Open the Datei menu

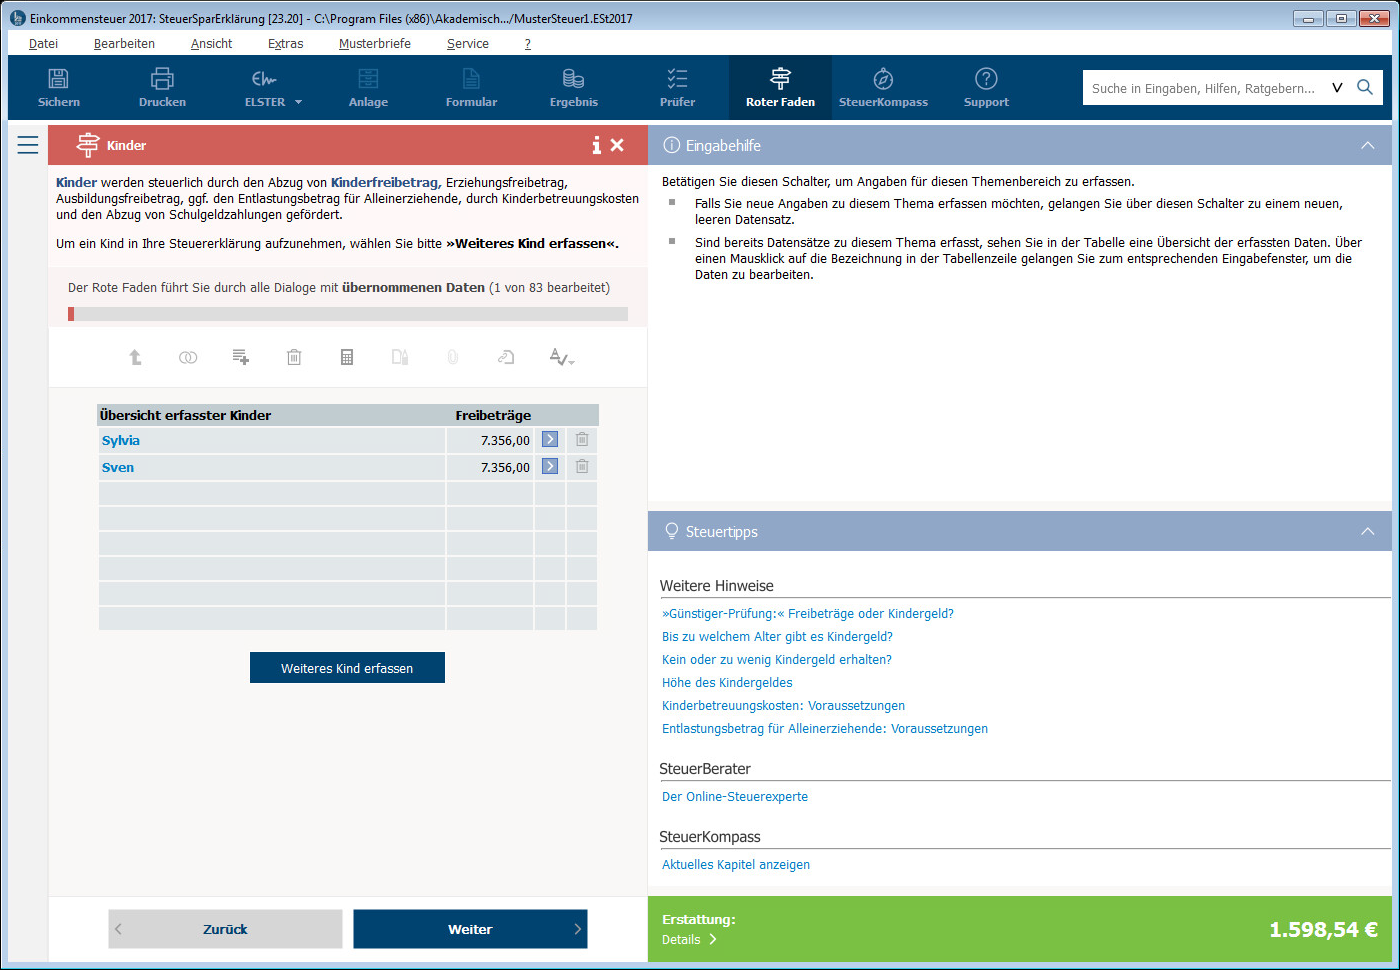click(x=44, y=44)
